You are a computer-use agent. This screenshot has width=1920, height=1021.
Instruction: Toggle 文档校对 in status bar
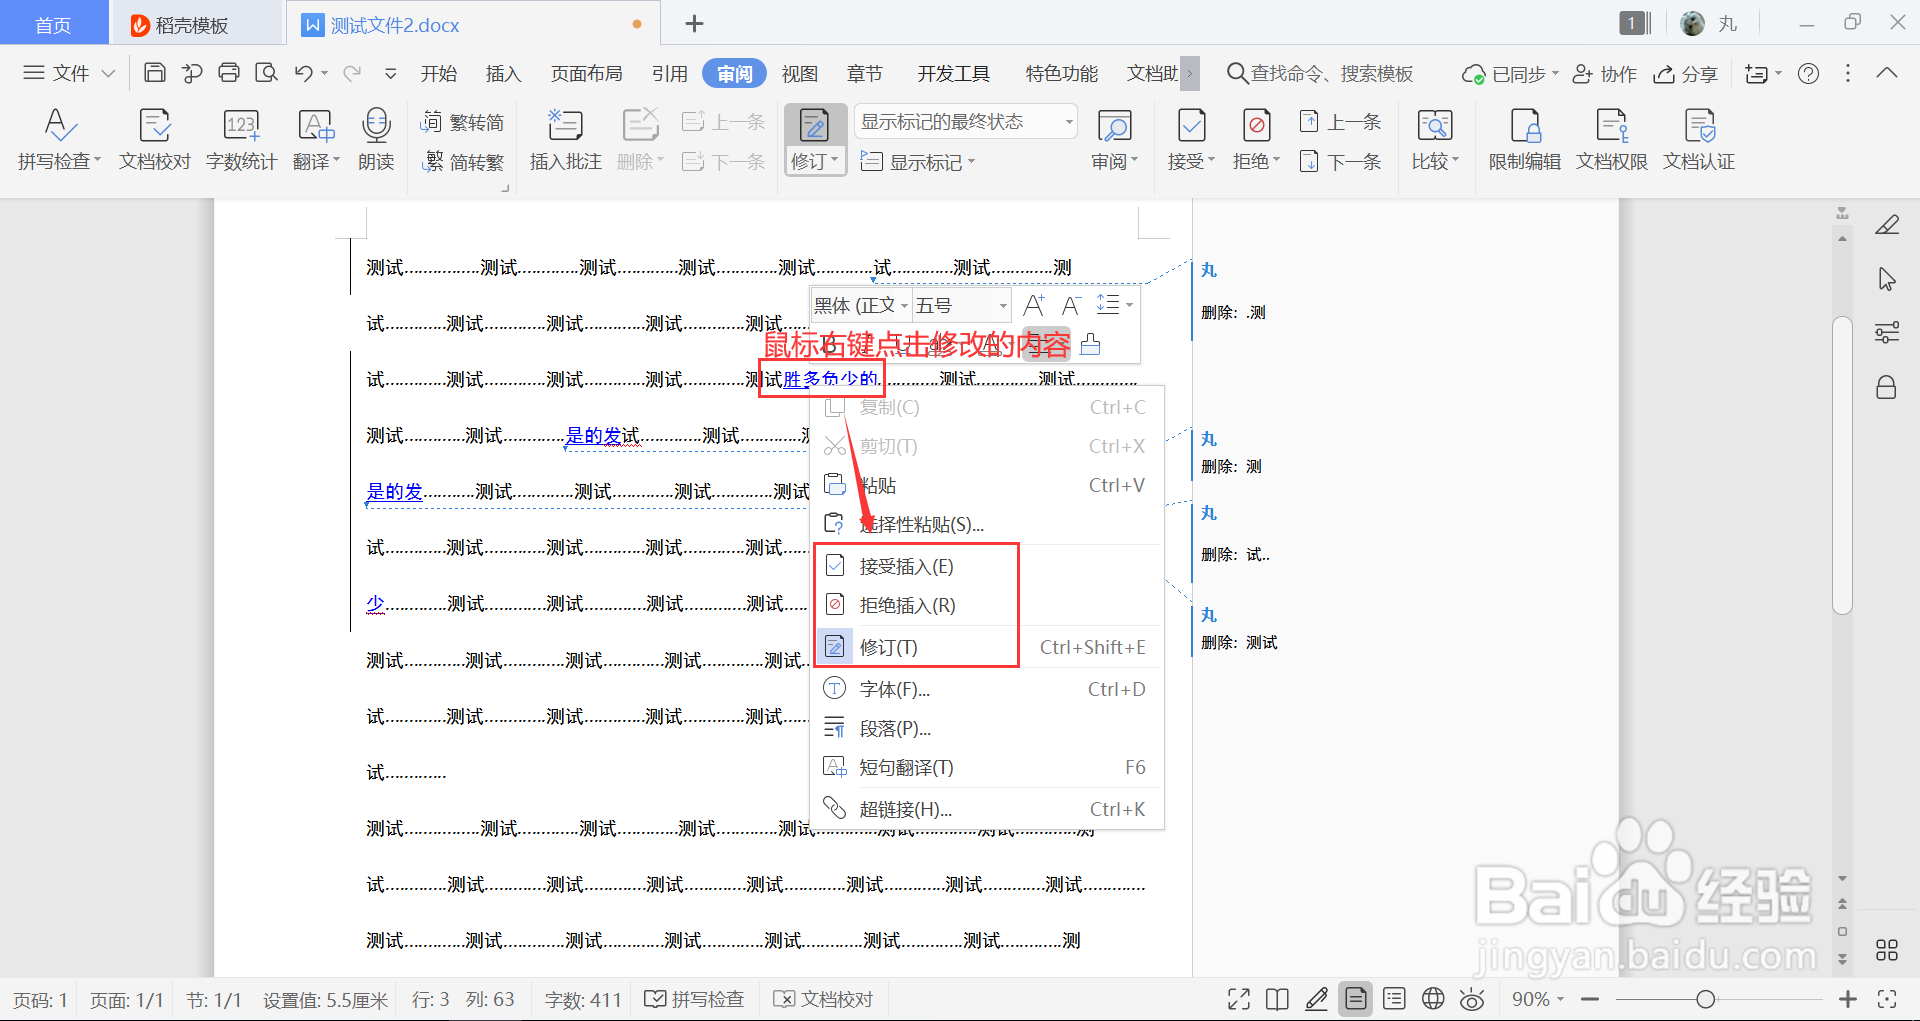point(825,998)
